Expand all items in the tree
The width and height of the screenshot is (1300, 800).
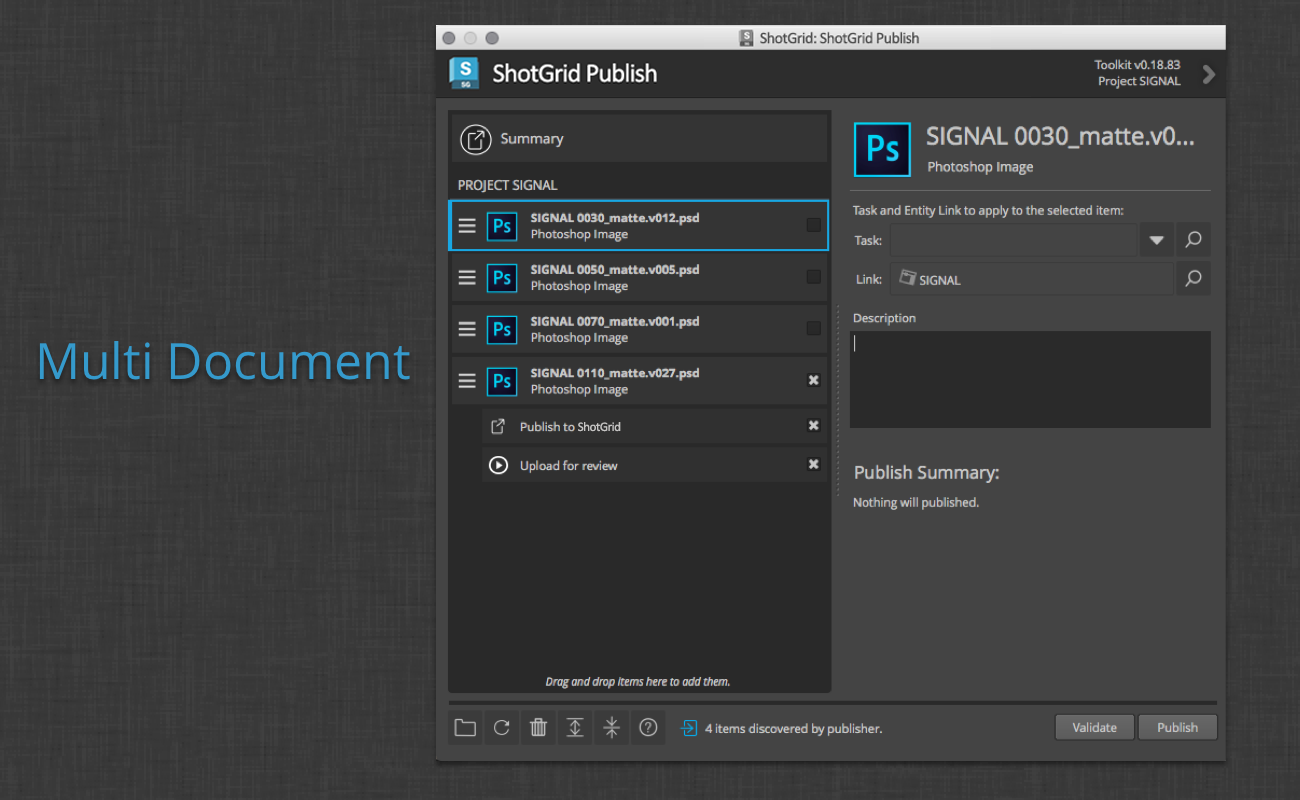click(575, 728)
